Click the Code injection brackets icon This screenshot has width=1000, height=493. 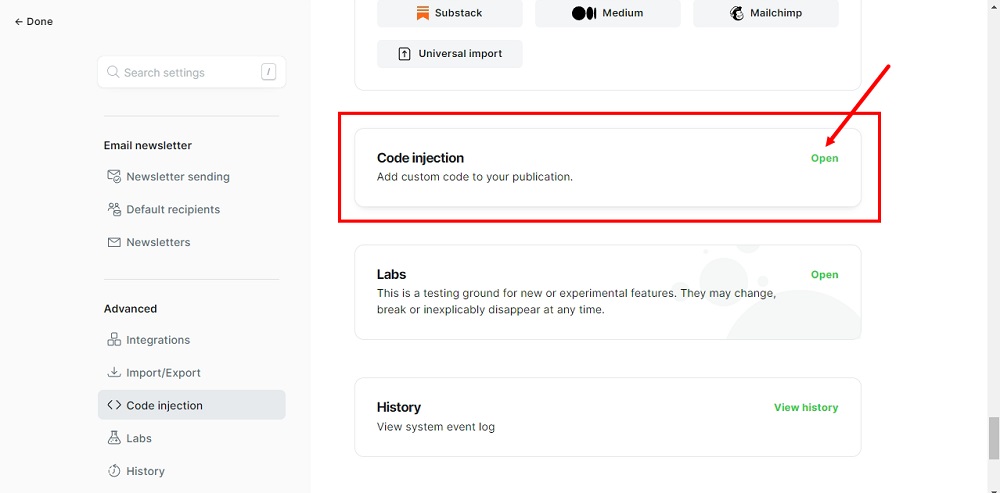[x=114, y=405]
